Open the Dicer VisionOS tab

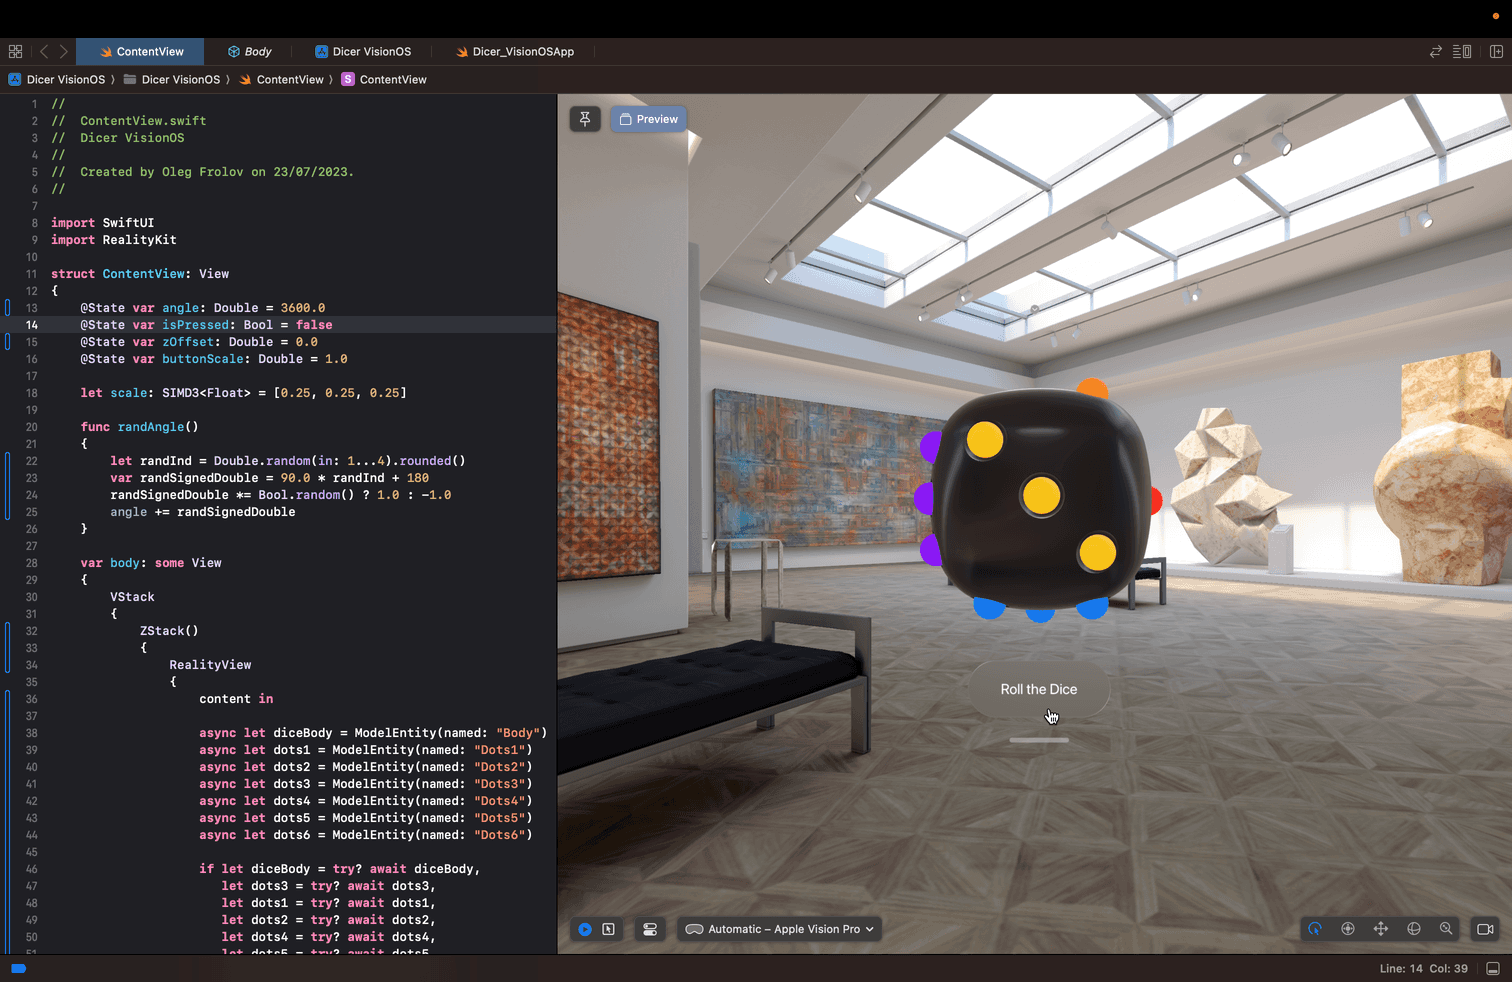362,51
